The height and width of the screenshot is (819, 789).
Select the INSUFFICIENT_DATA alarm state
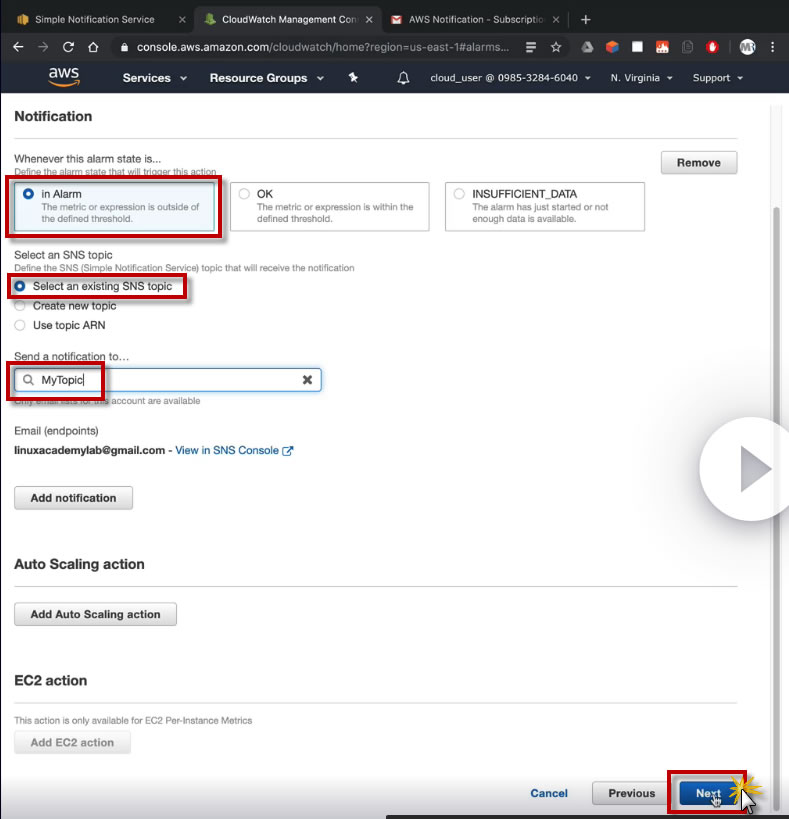pos(545,206)
